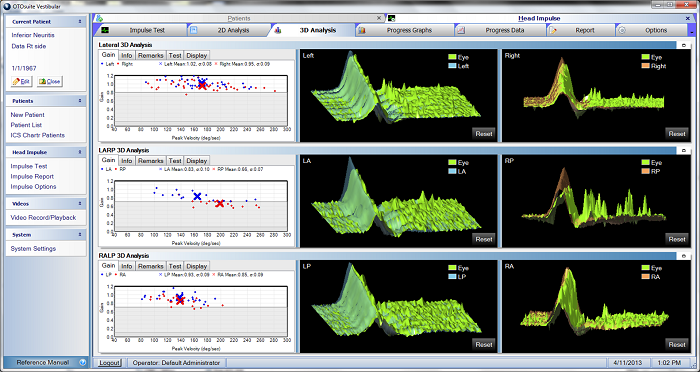Click the blue Left legend swatch

pyautogui.click(x=452, y=66)
